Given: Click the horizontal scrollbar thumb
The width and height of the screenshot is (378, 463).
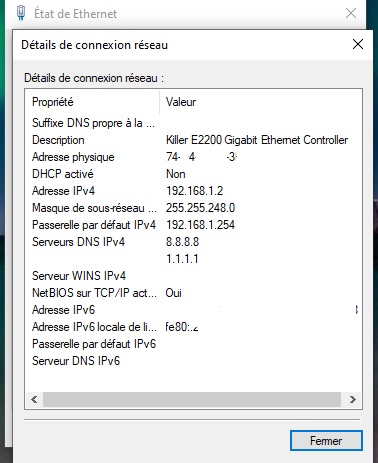Looking at the screenshot, I should click(x=192, y=399).
